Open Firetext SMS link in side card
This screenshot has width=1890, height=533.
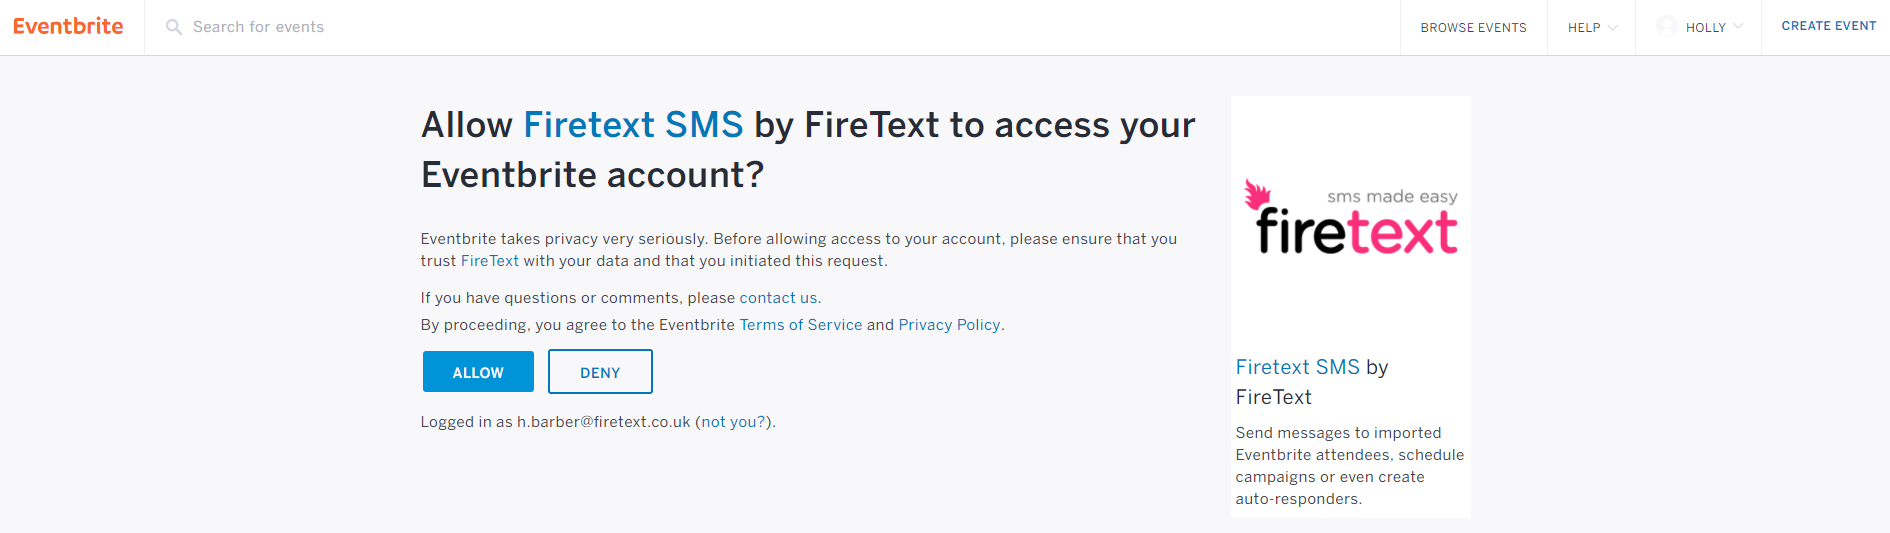pos(1297,367)
